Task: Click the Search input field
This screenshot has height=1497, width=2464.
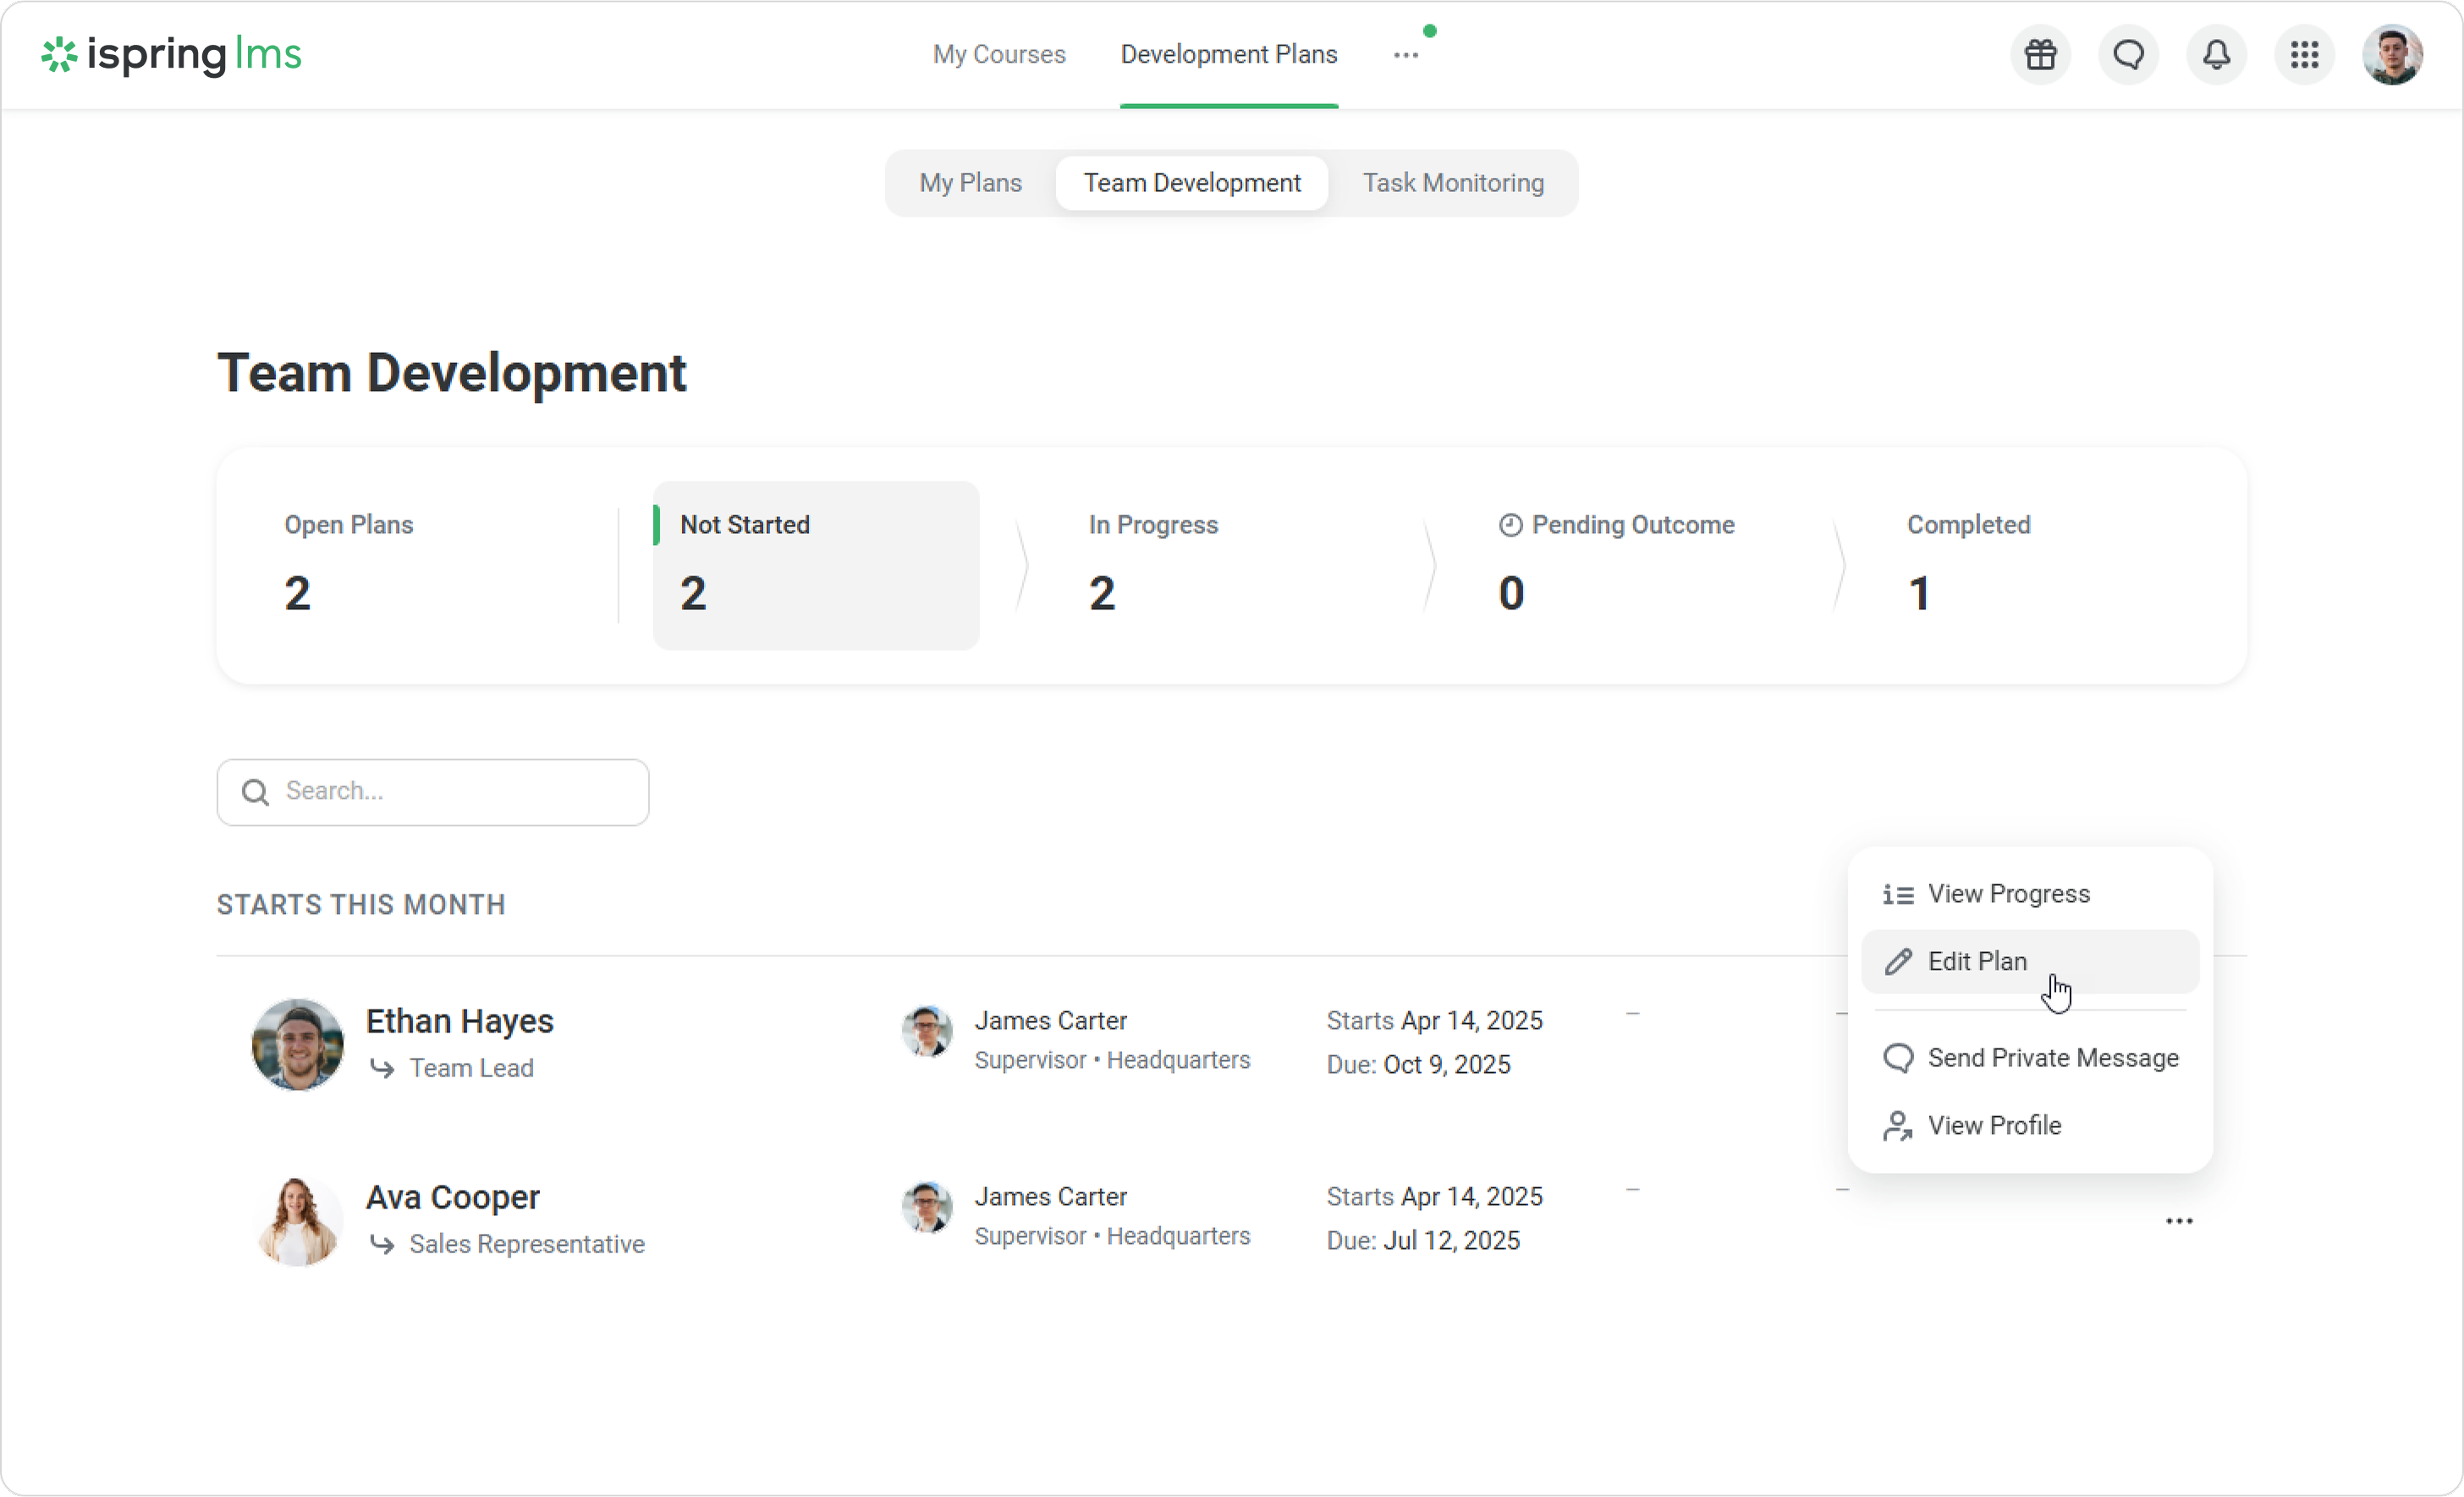Action: coord(460,792)
